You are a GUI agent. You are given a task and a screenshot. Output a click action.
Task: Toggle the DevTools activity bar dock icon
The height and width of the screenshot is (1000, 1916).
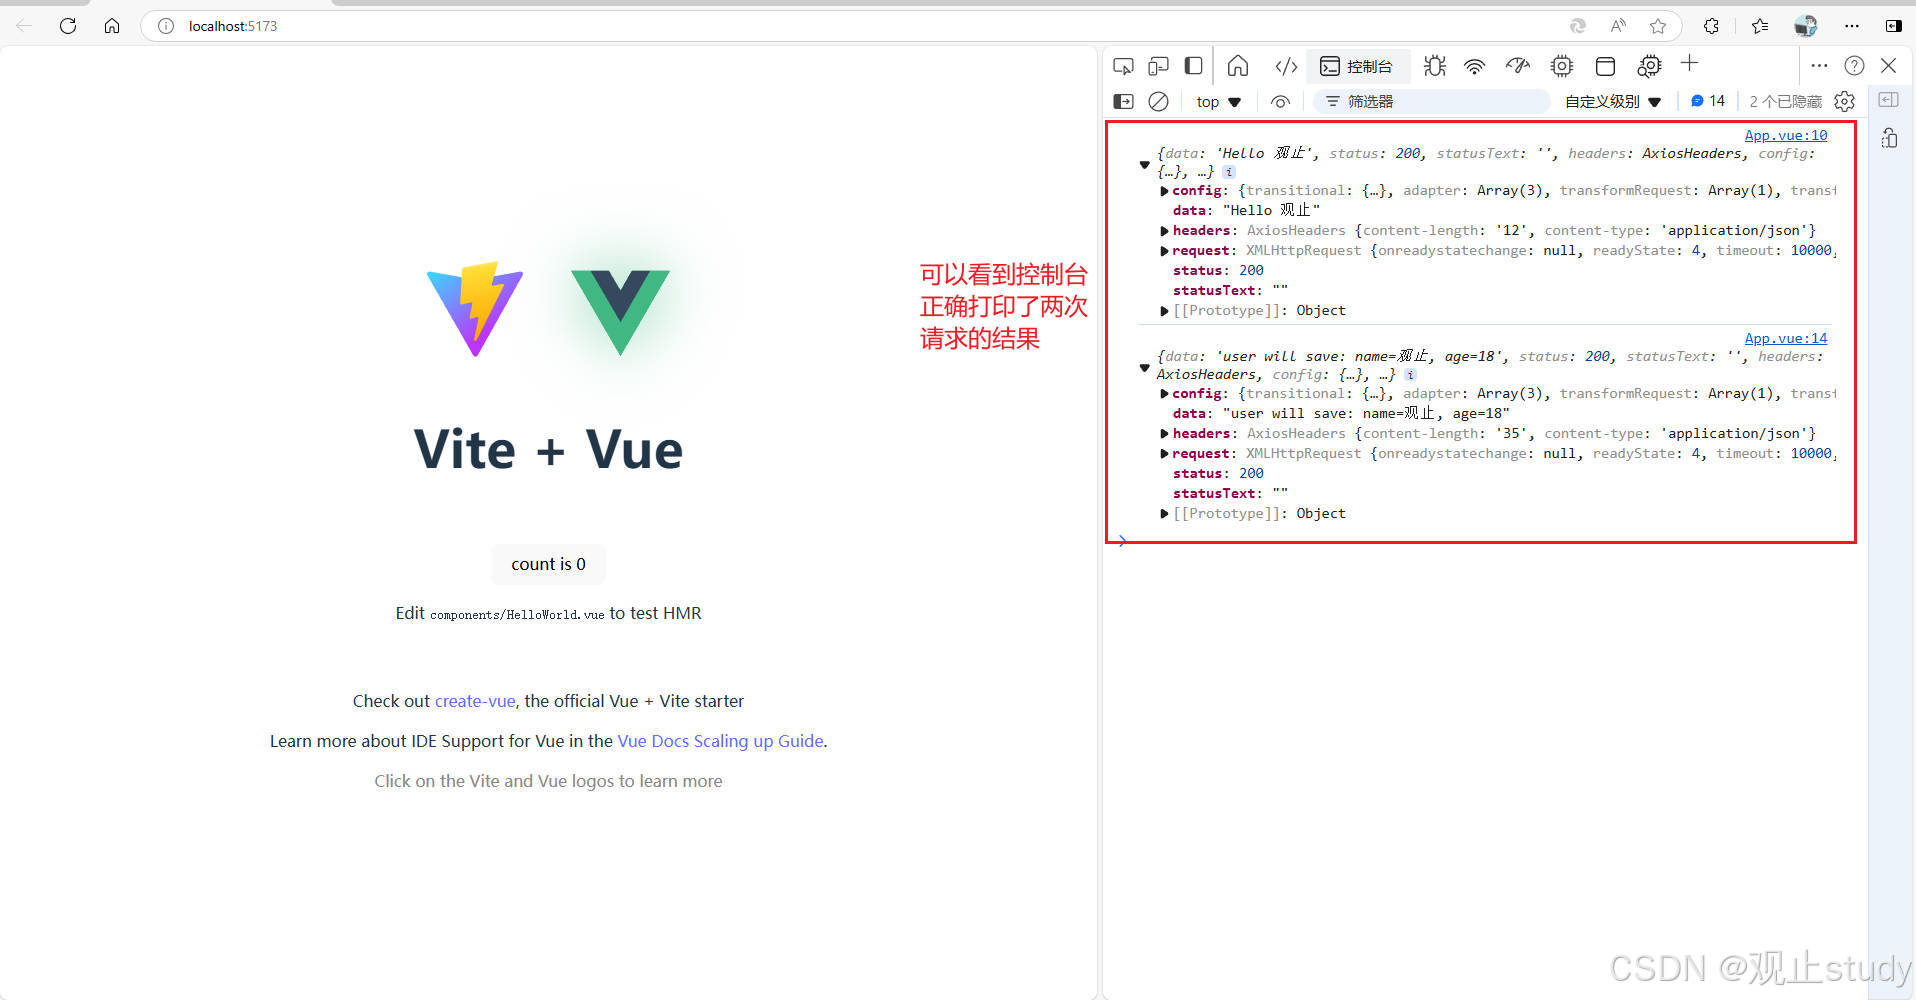tap(1193, 66)
